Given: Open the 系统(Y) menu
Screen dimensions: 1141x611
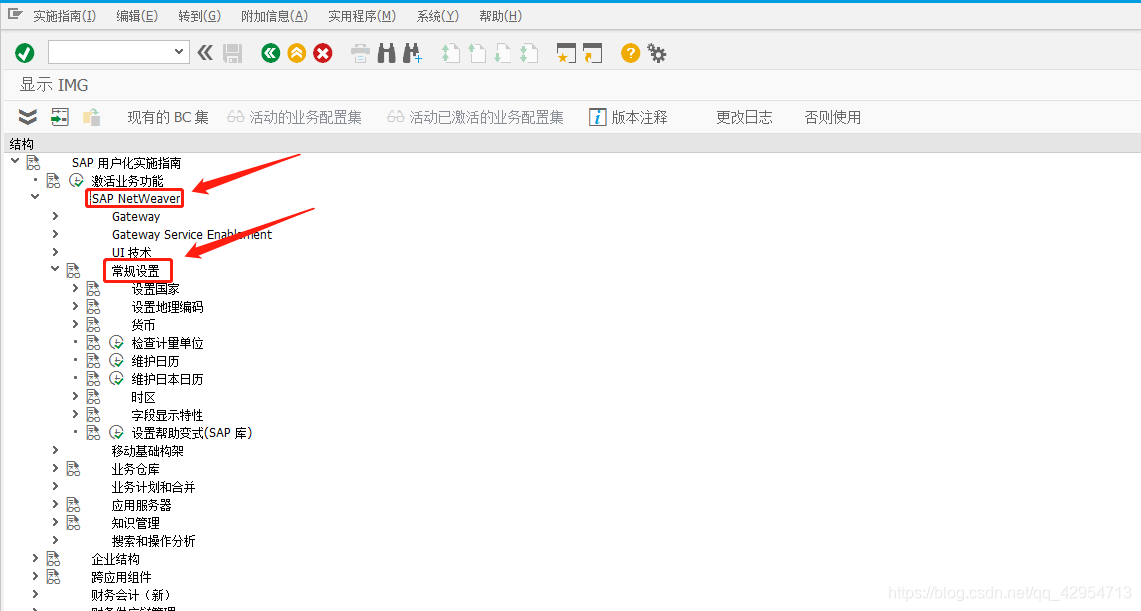Looking at the screenshot, I should [437, 16].
